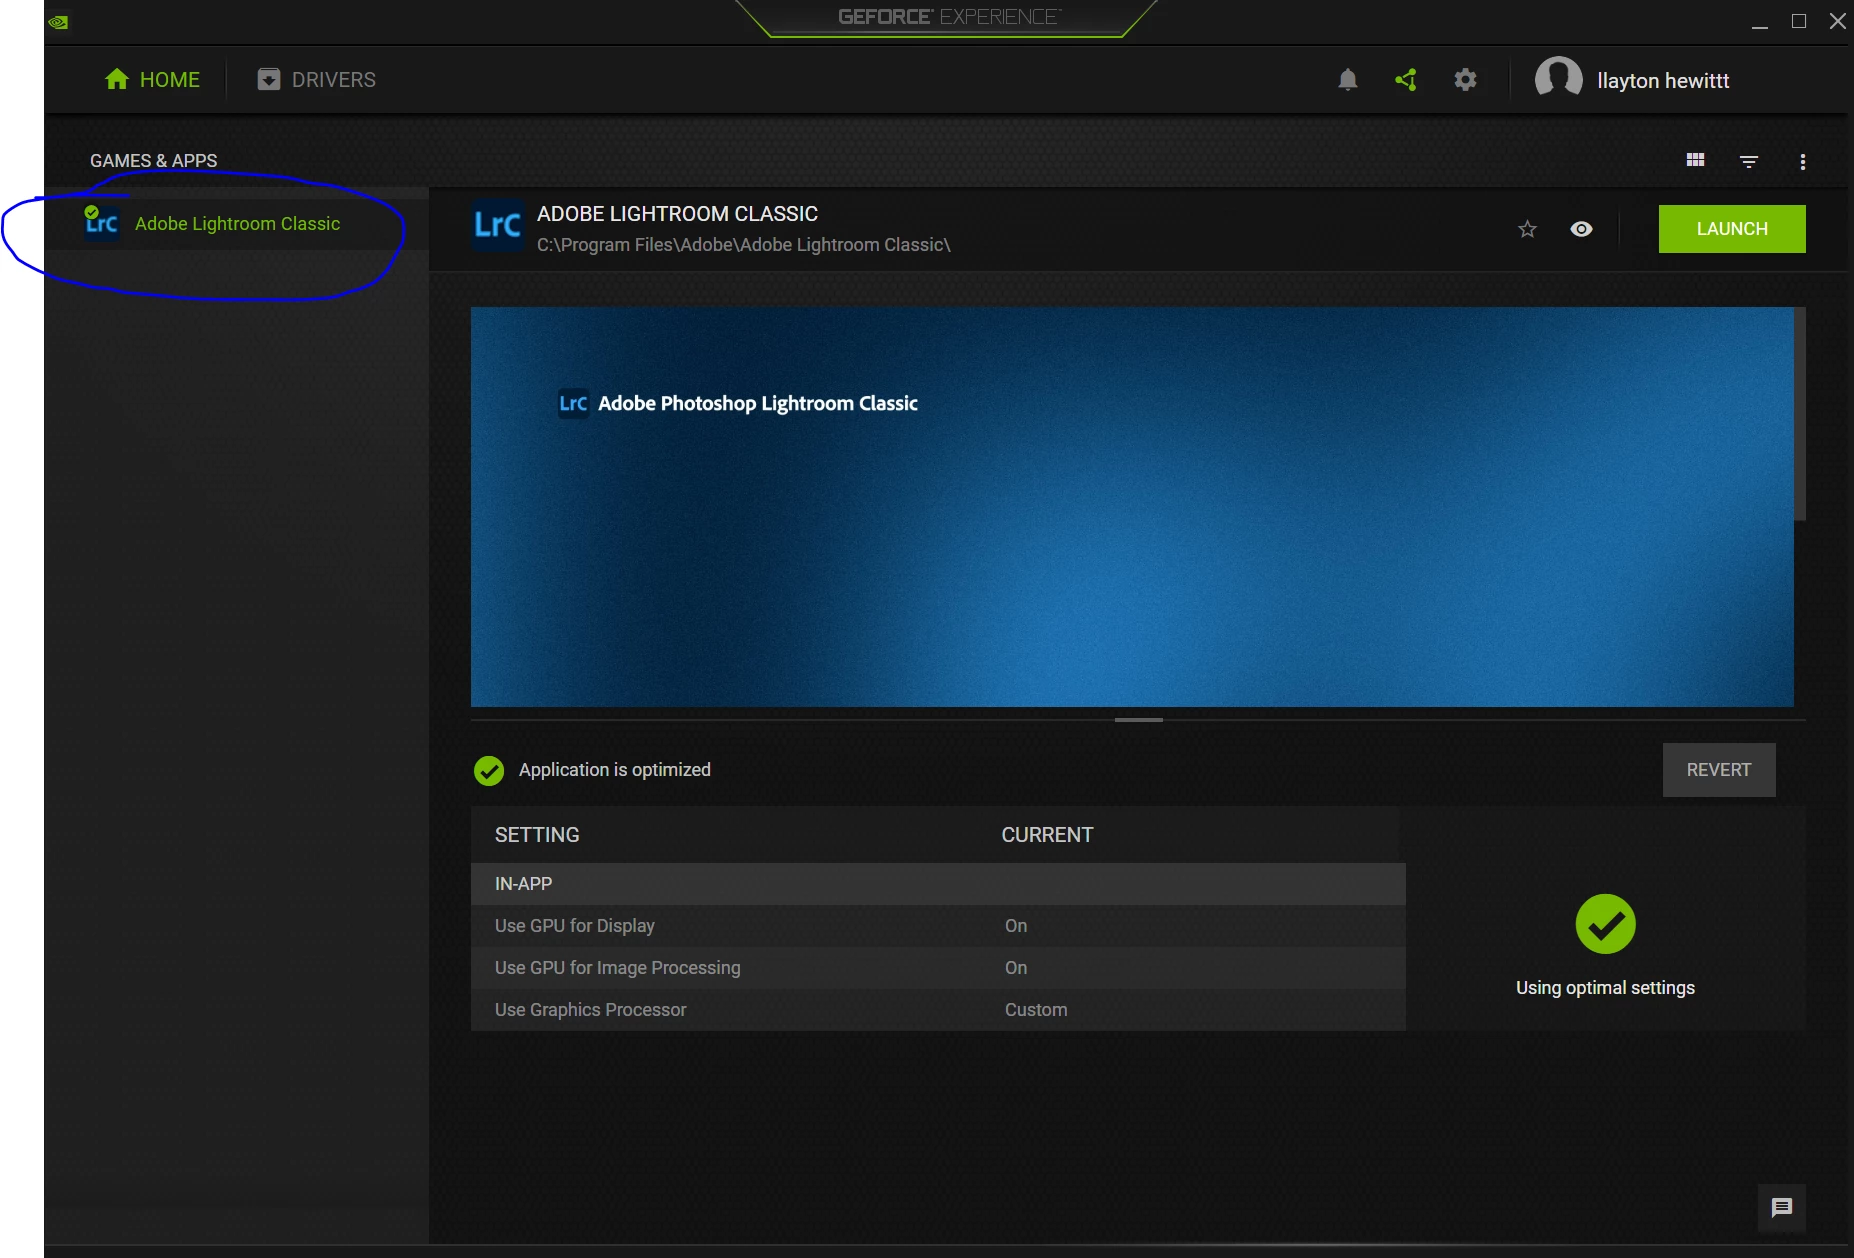Click the CURRENT column header
Viewport: 1854px width, 1258px height.
click(x=1047, y=835)
